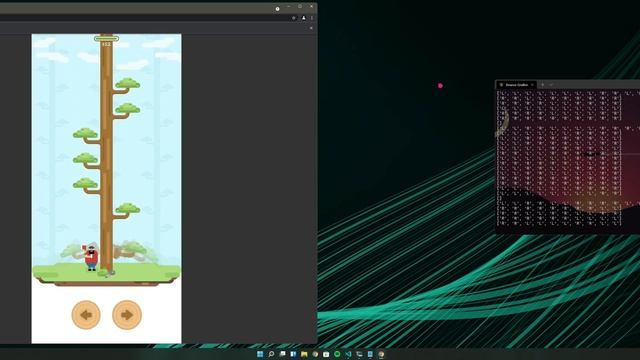Open the Windows Start menu
640x360 pixels.
pos(260,354)
